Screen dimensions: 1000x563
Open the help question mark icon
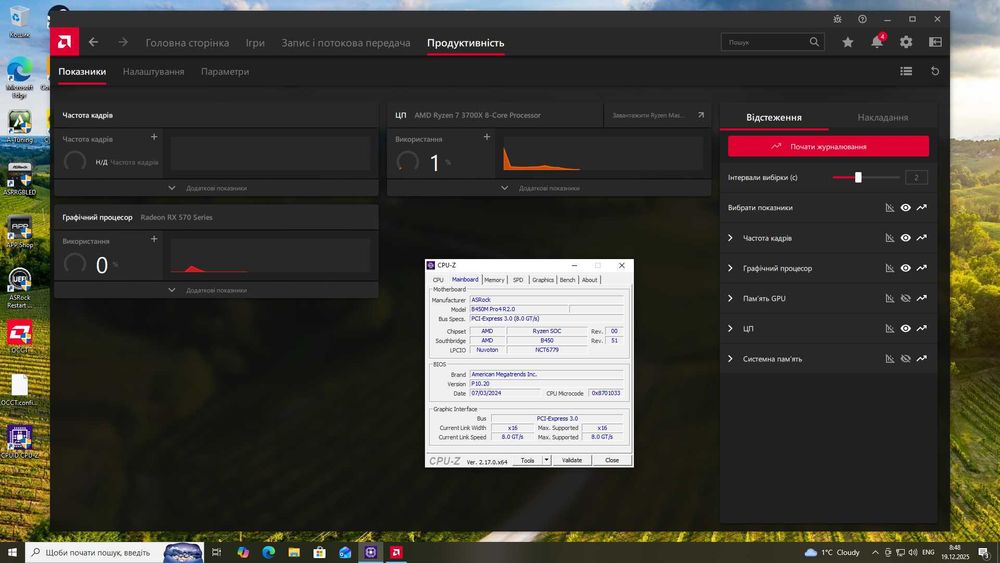pyautogui.click(x=862, y=19)
